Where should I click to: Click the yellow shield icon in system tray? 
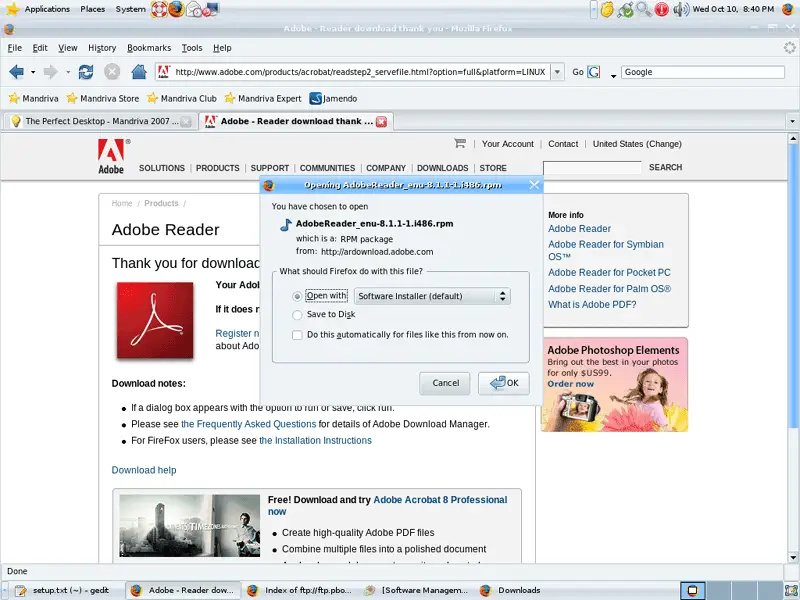(x=607, y=9)
